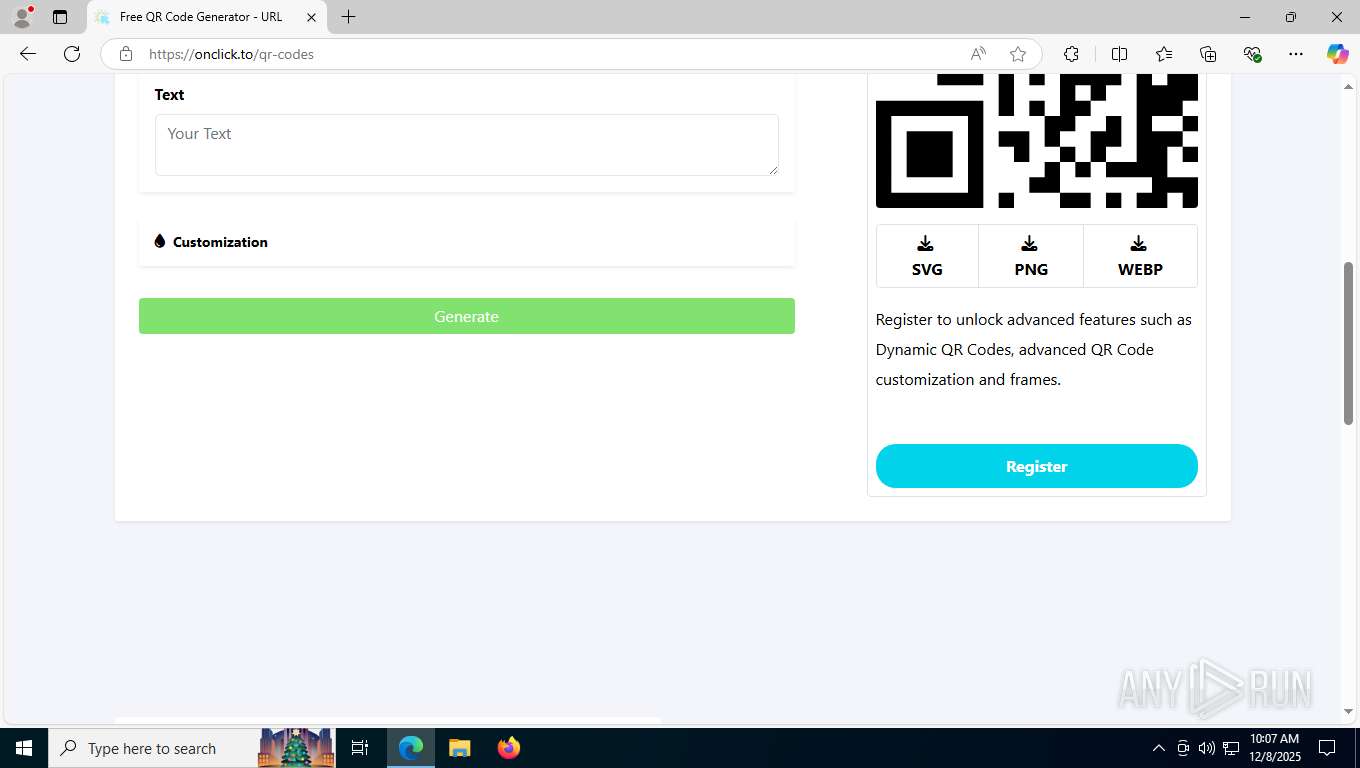
Task: Click scrollbar down arrow
Action: (x=1348, y=712)
